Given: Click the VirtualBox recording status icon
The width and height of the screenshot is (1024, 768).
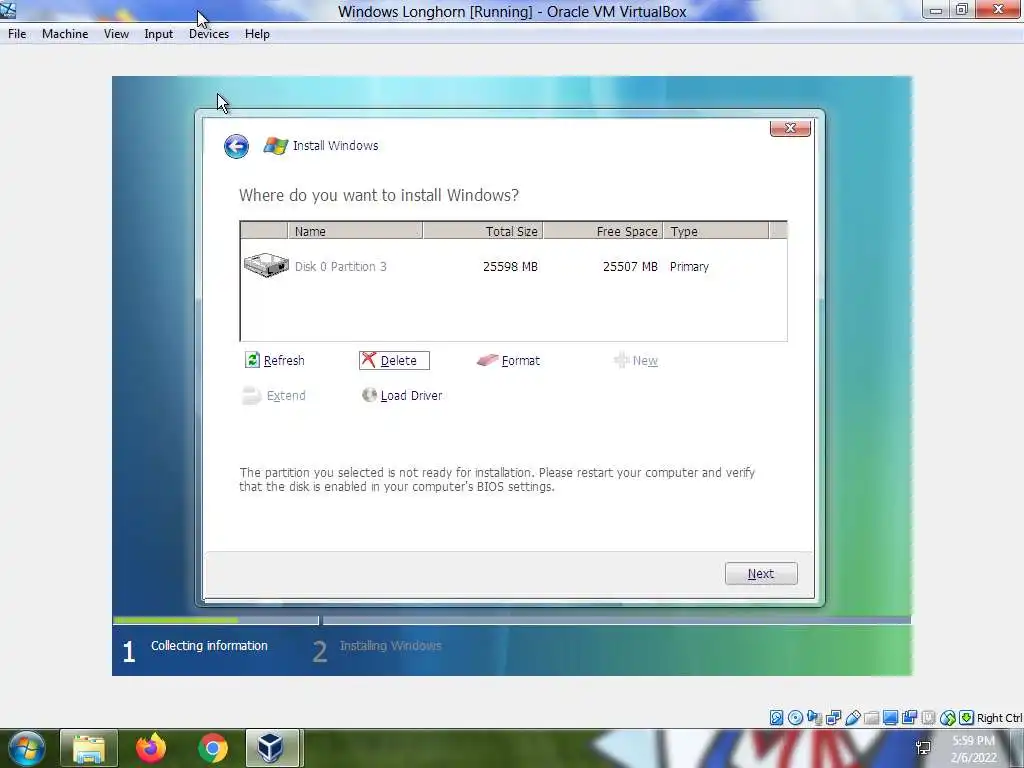Looking at the screenshot, I should pos(909,718).
